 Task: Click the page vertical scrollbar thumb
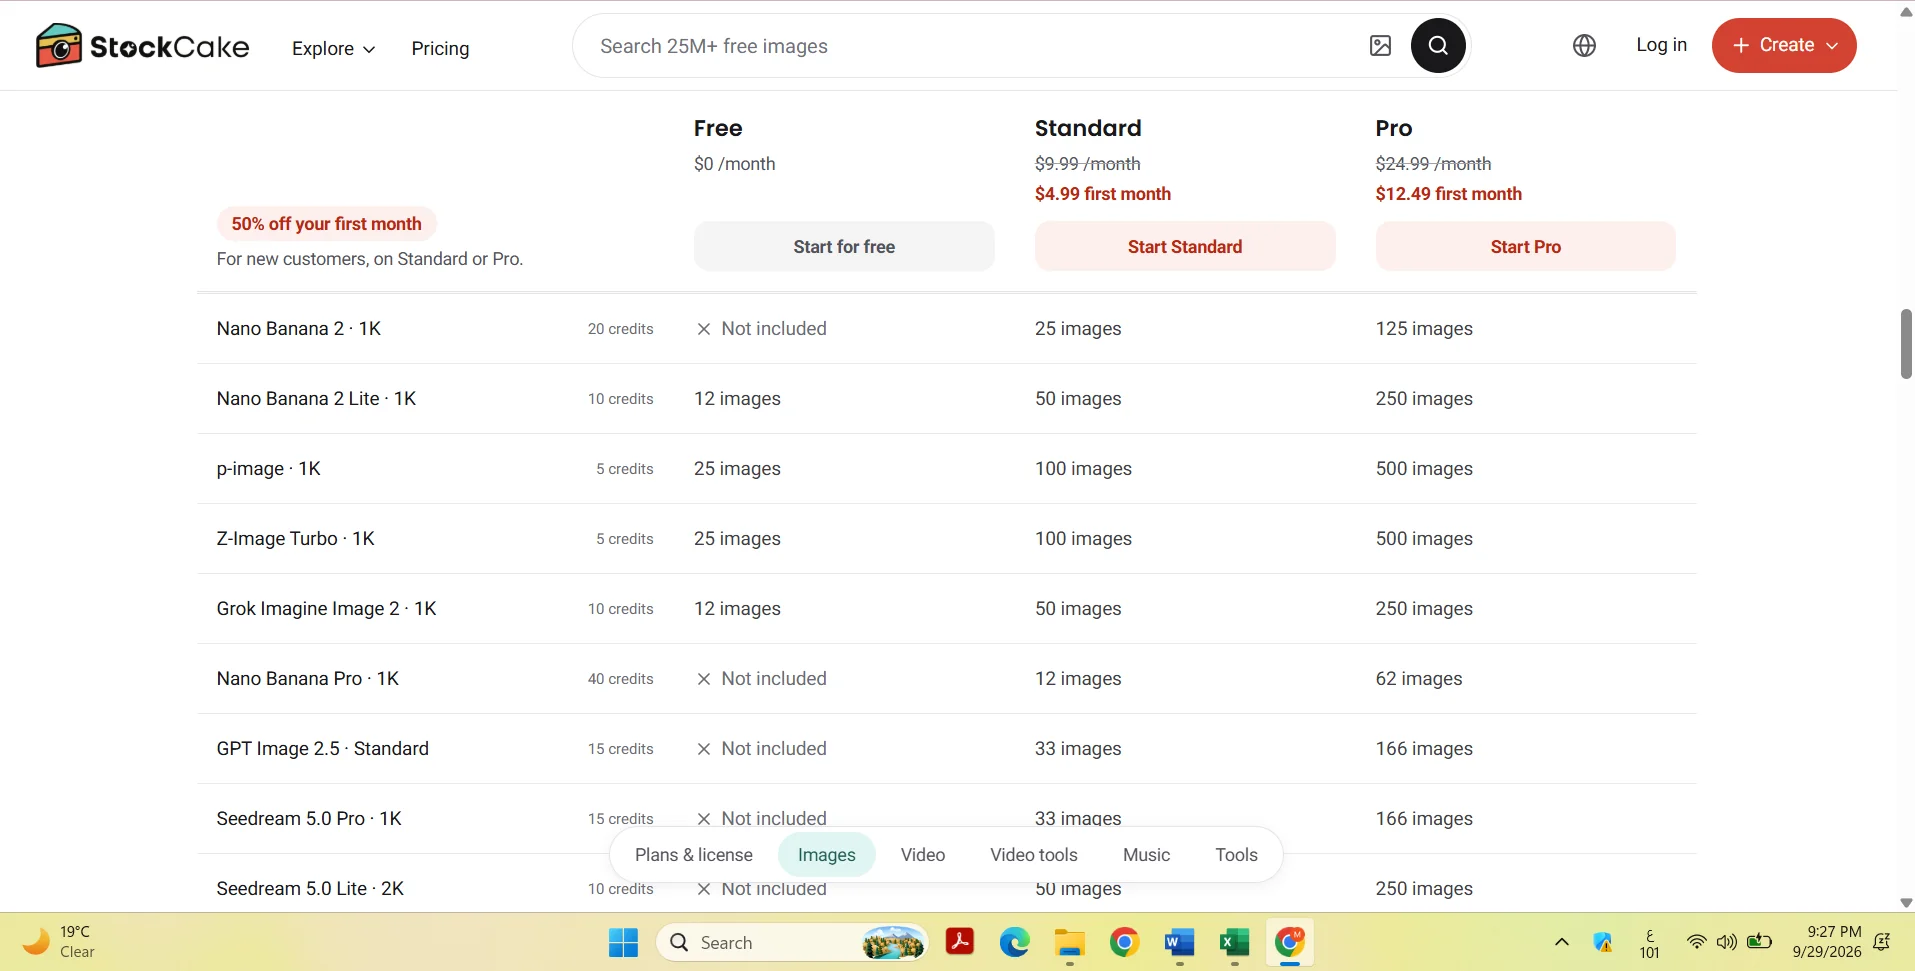coord(1906,344)
